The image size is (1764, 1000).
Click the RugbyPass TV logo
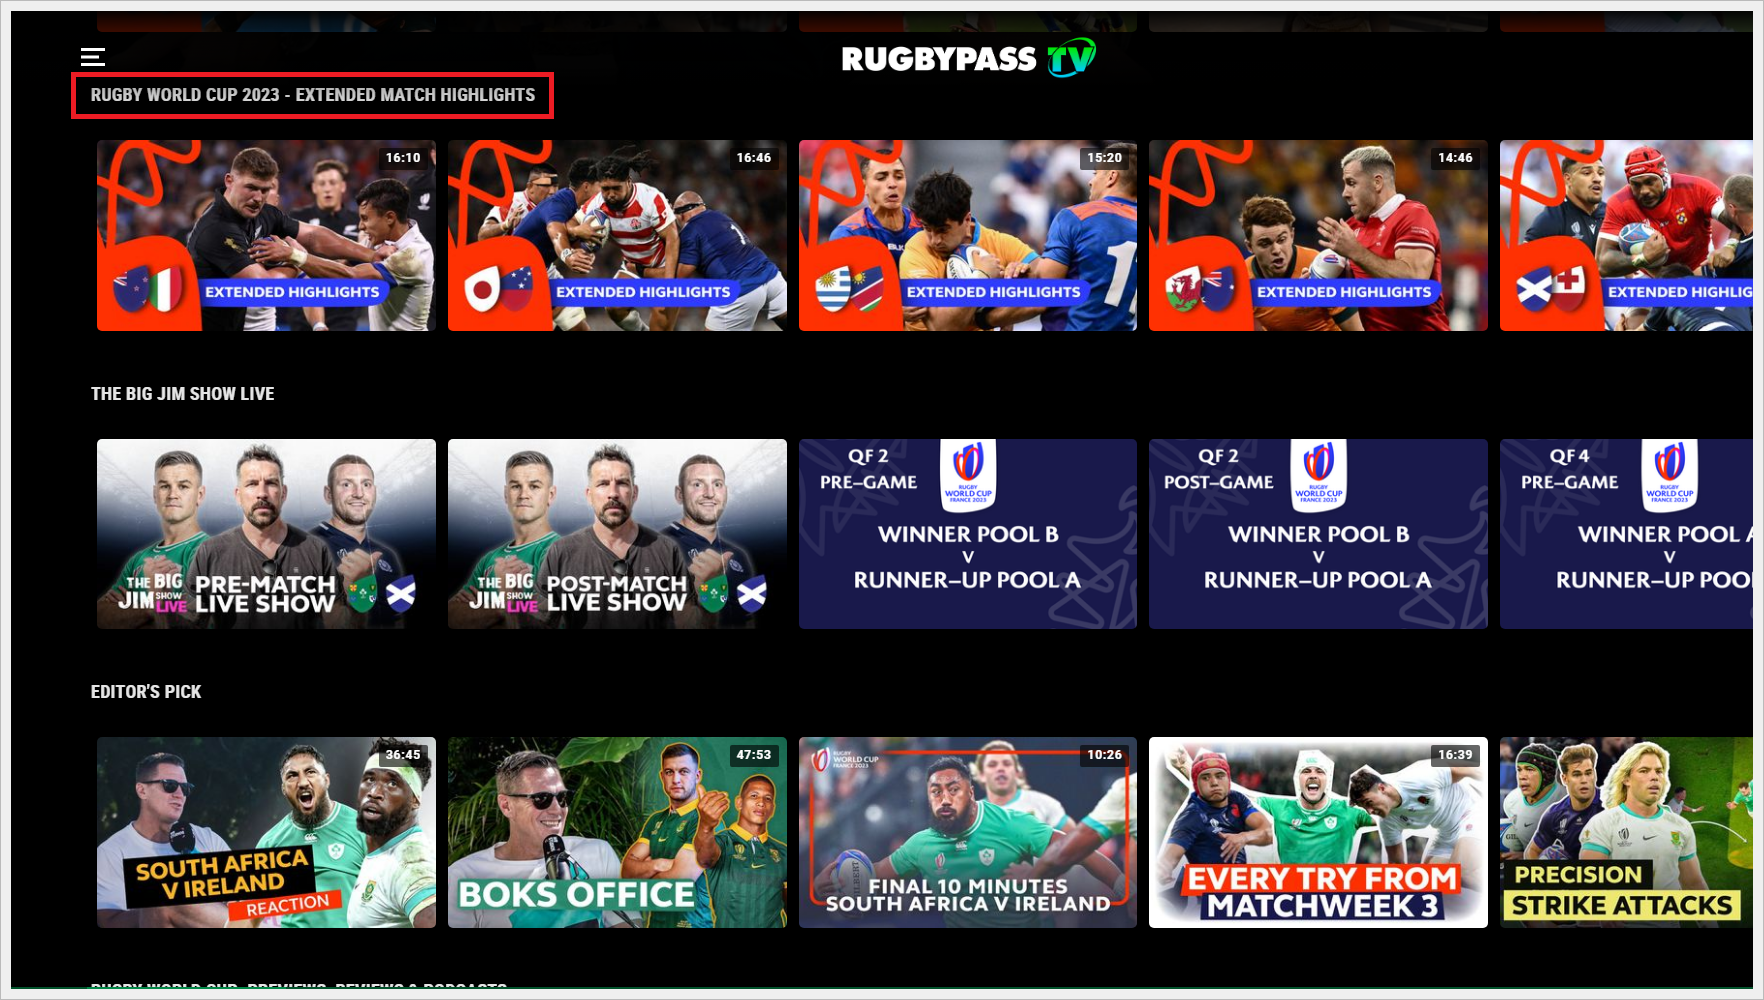click(x=968, y=59)
